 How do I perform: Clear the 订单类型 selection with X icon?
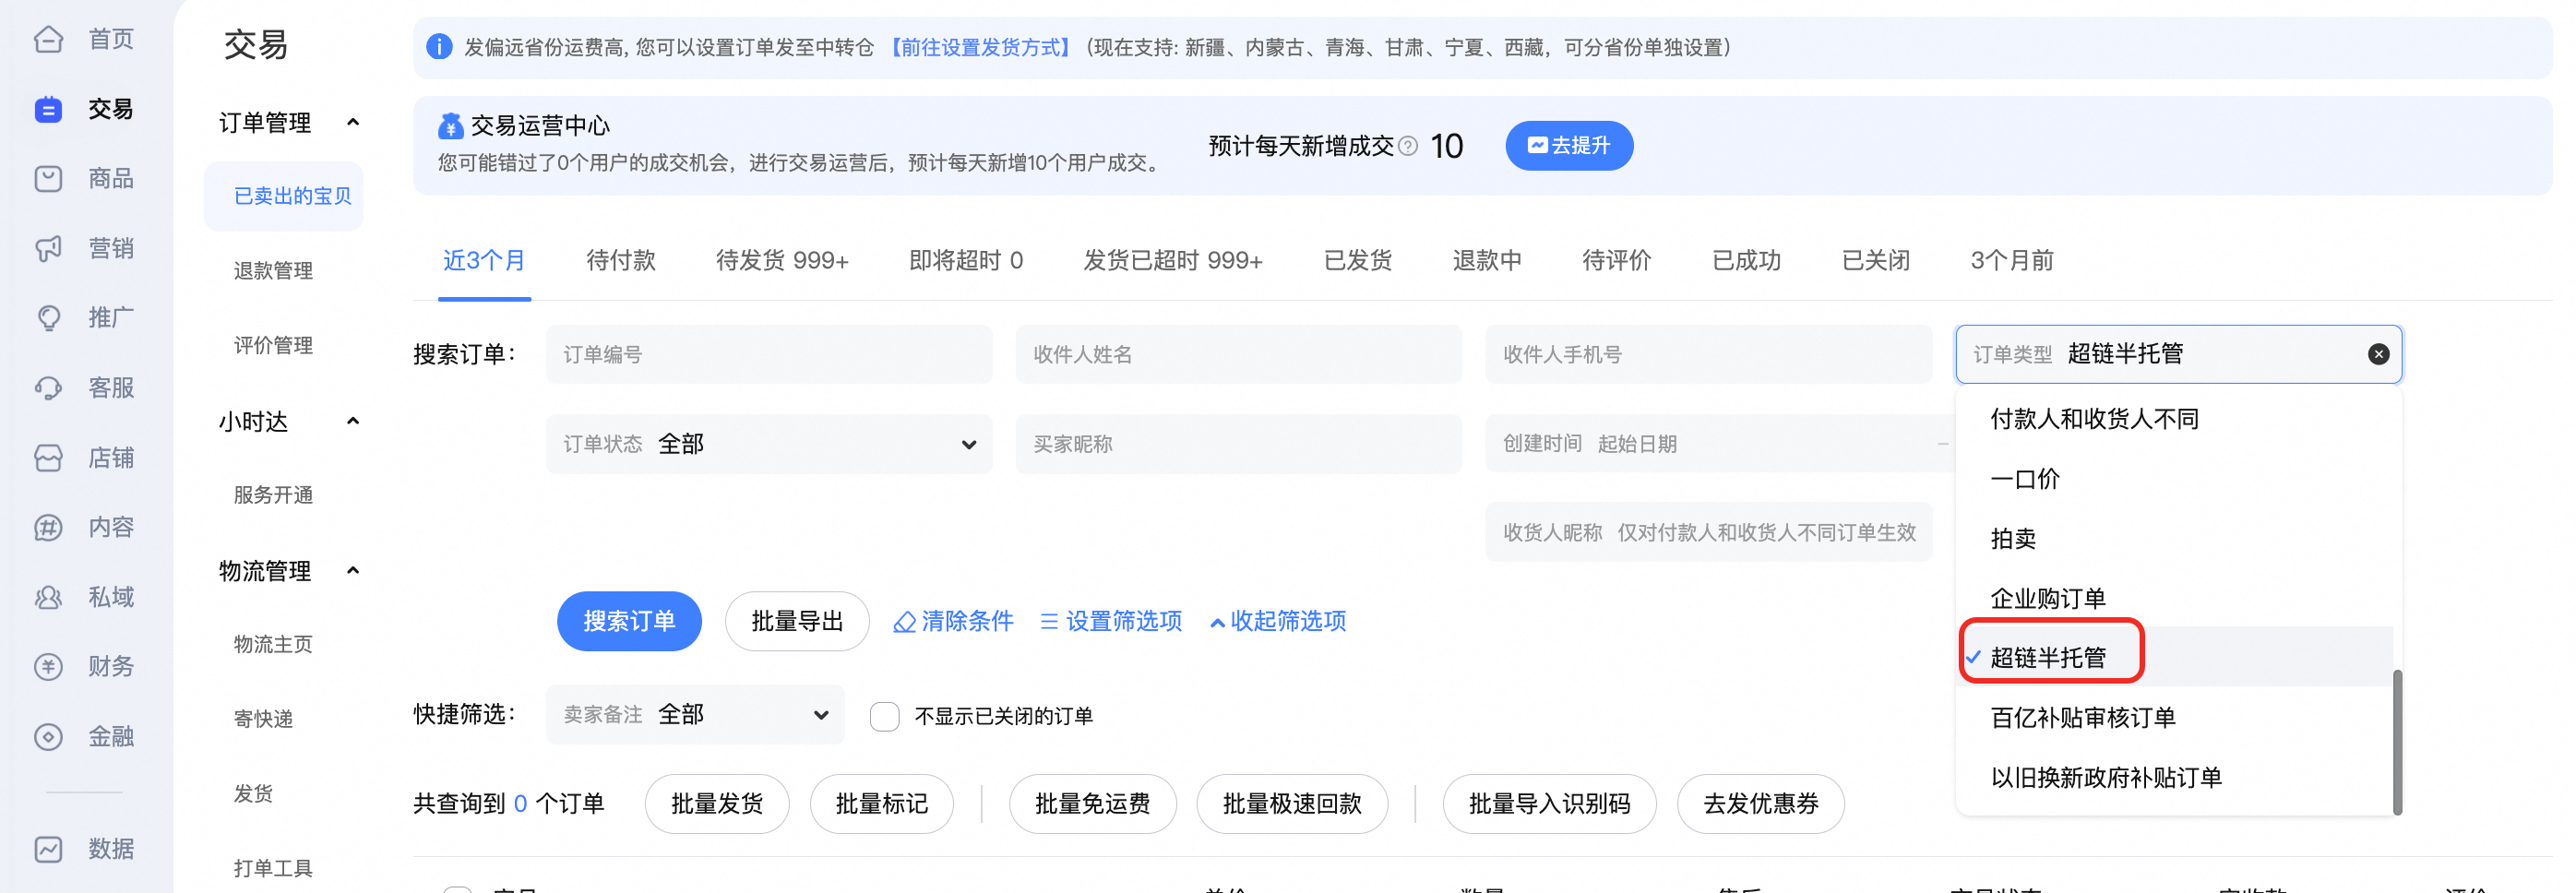2378,354
